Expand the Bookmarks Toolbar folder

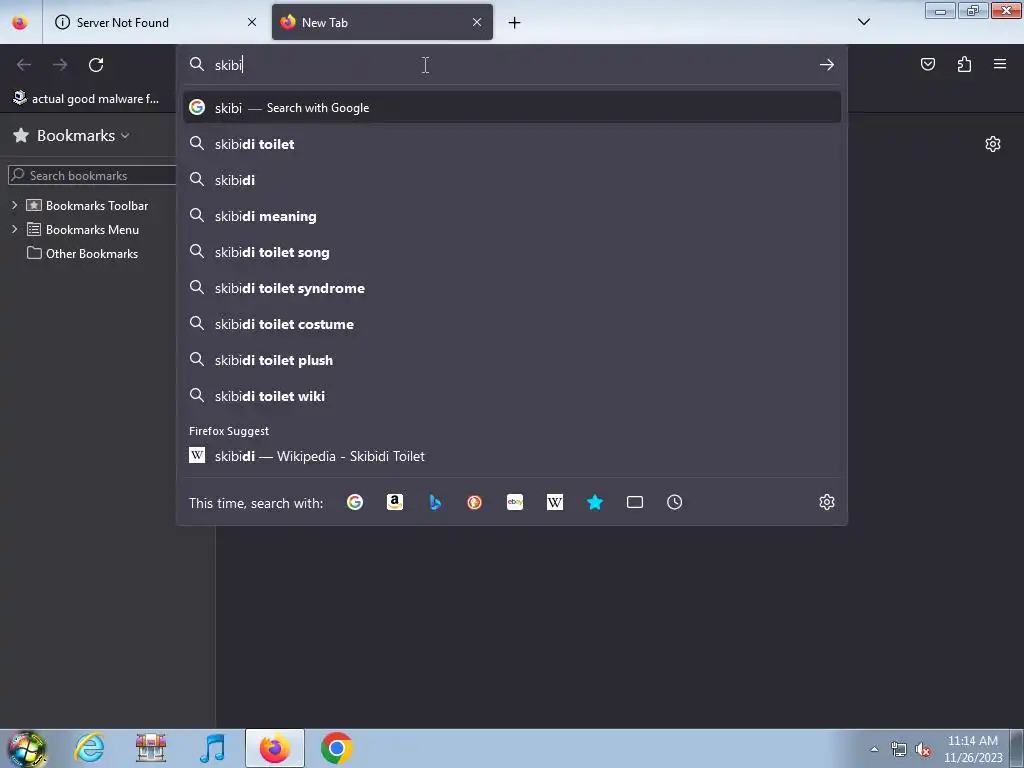point(14,205)
